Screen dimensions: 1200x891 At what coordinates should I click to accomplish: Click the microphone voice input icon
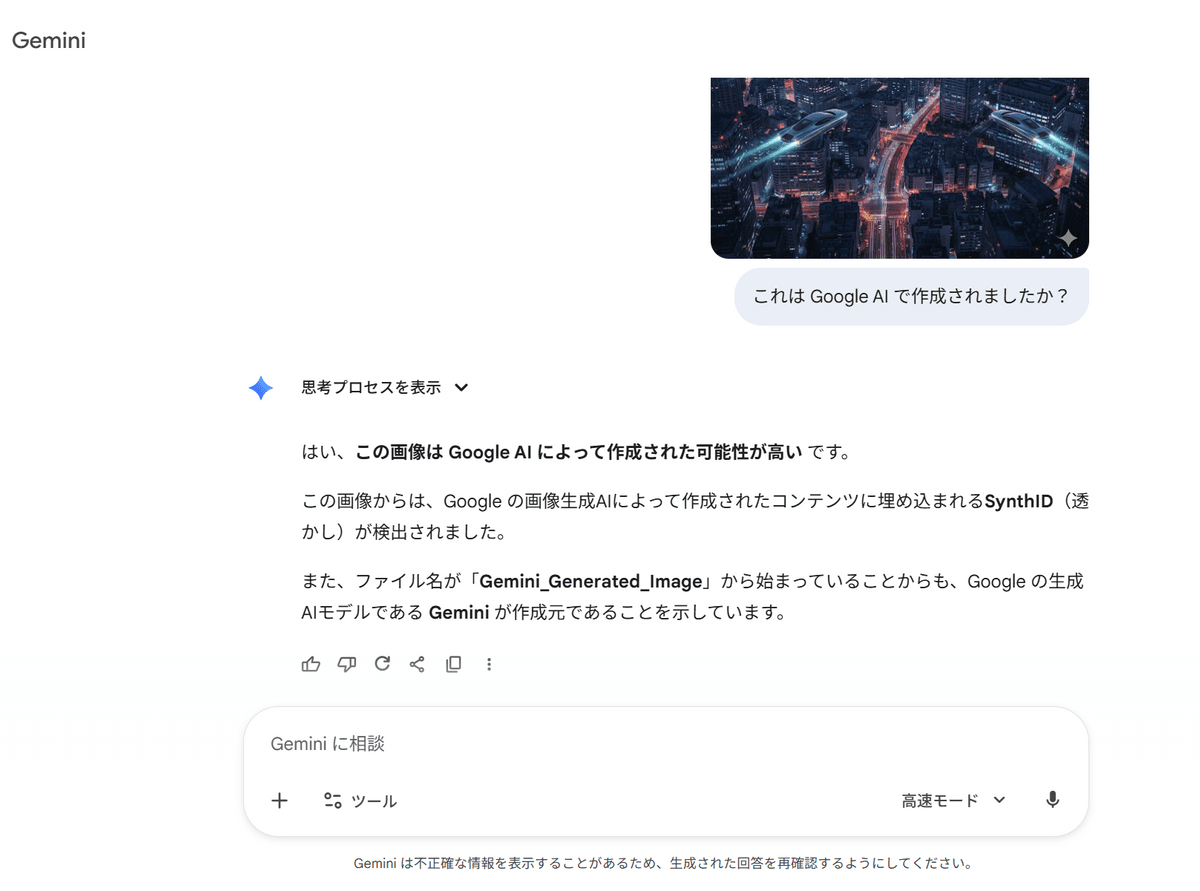click(1052, 800)
